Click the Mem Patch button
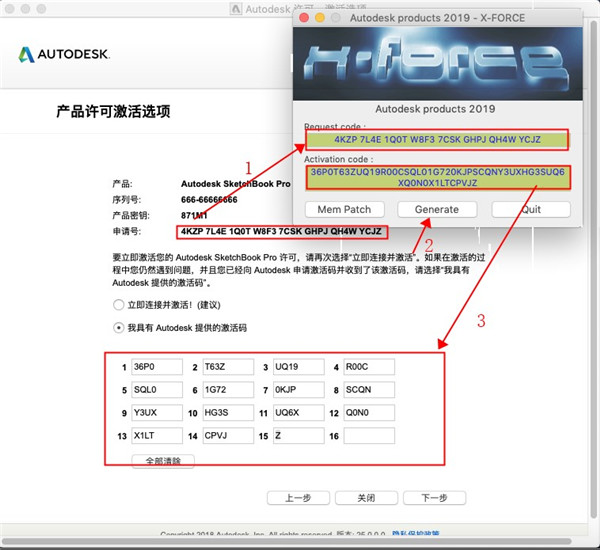Image resolution: width=600 pixels, height=550 pixels. pos(344,209)
